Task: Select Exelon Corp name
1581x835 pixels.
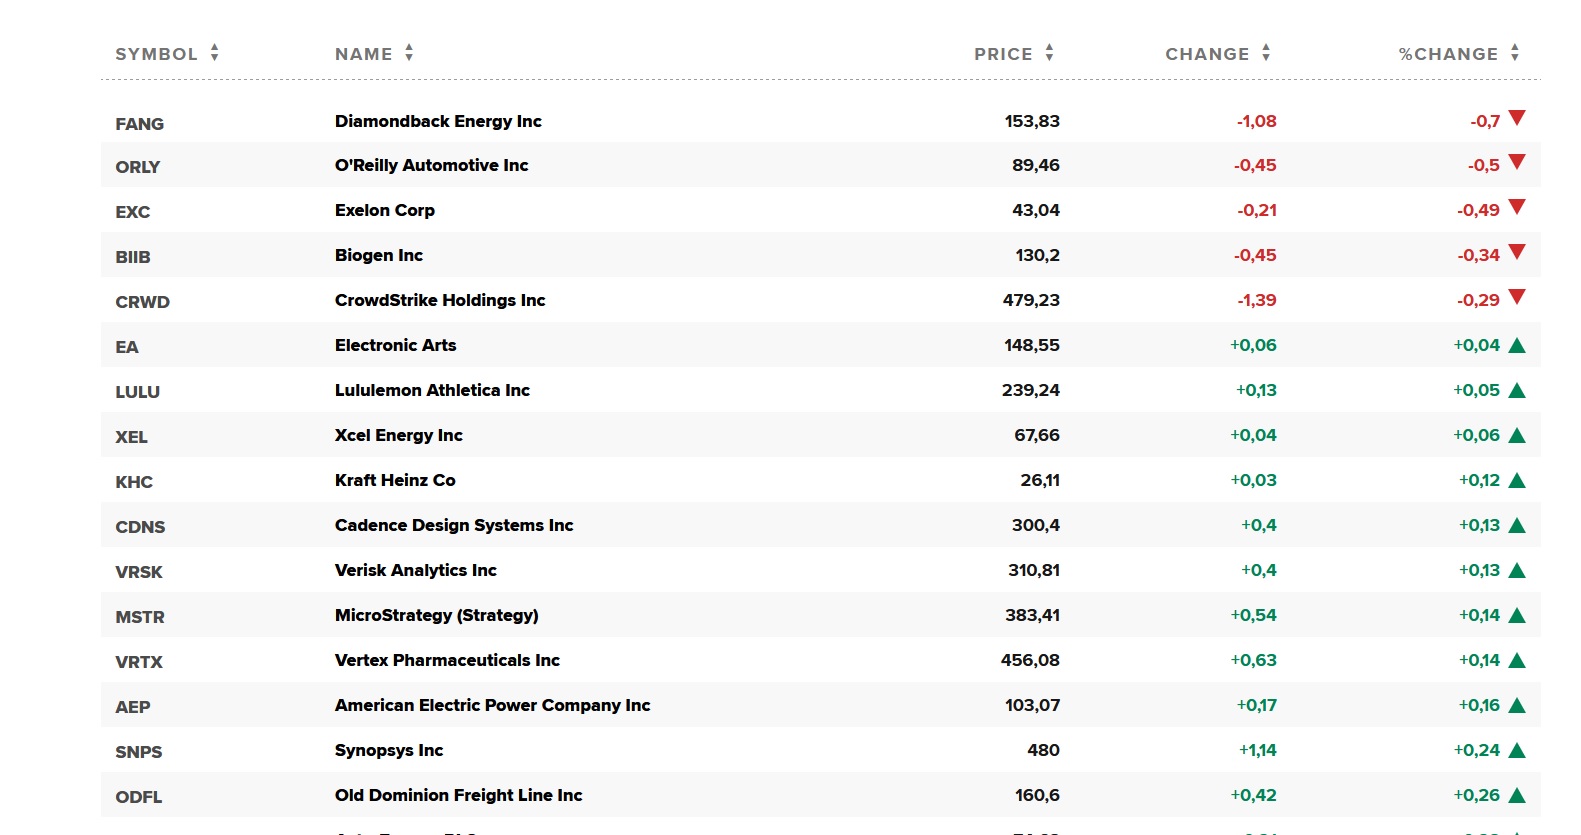Action: (385, 210)
